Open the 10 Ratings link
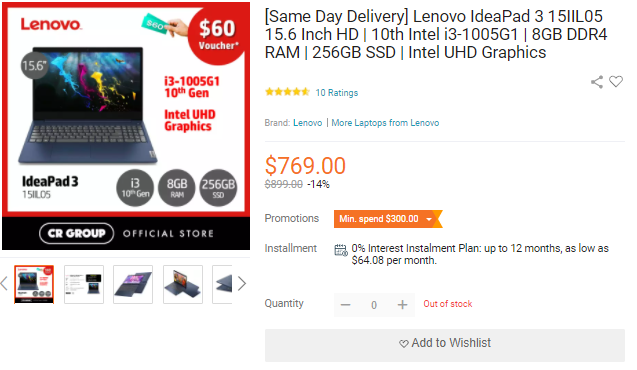 (337, 93)
